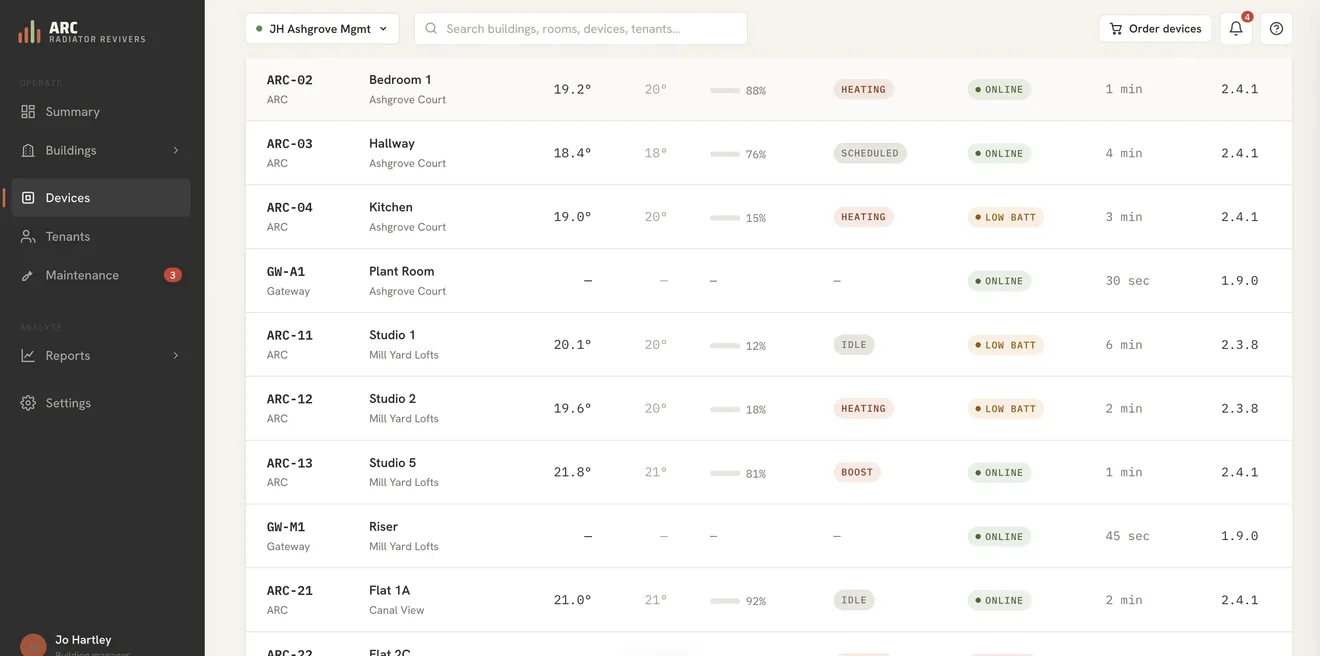Click the 30 sec last-seen value

click(x=1127, y=281)
